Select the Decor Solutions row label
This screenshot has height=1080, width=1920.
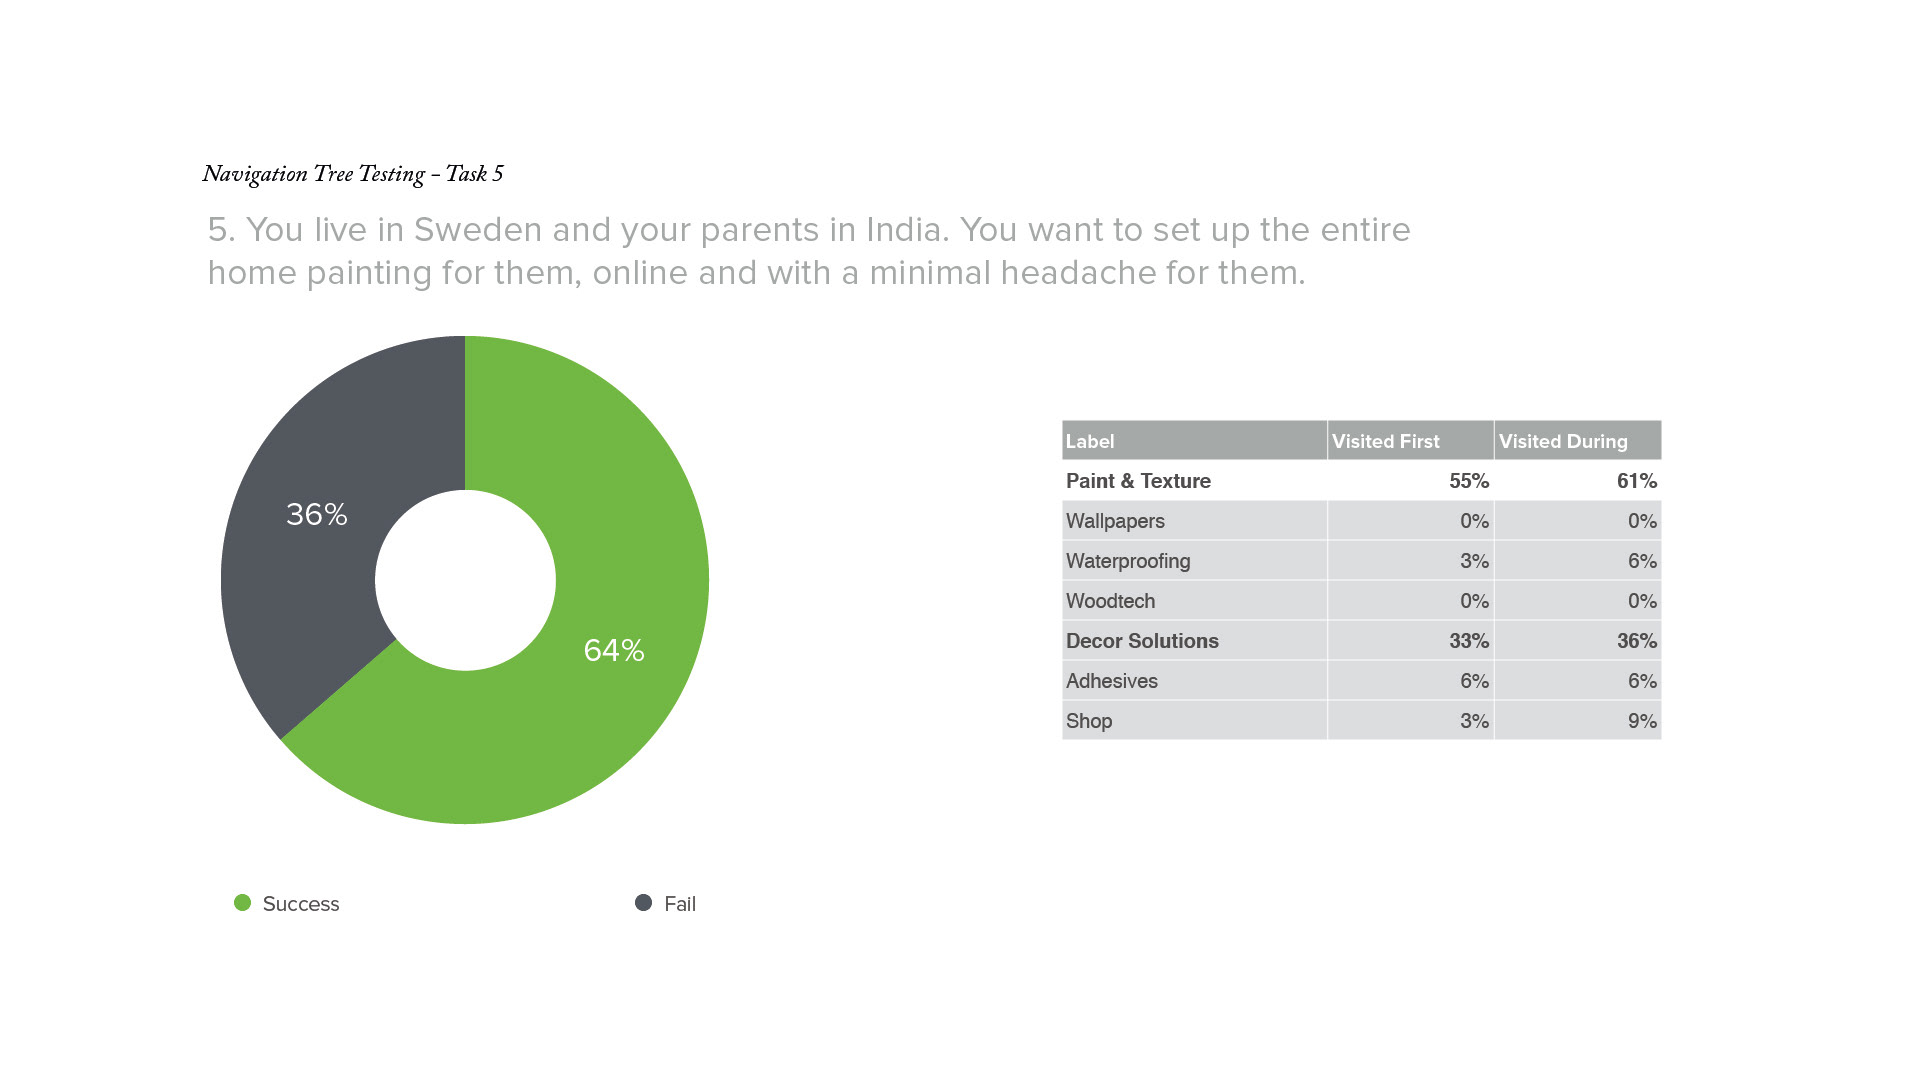(x=1142, y=641)
